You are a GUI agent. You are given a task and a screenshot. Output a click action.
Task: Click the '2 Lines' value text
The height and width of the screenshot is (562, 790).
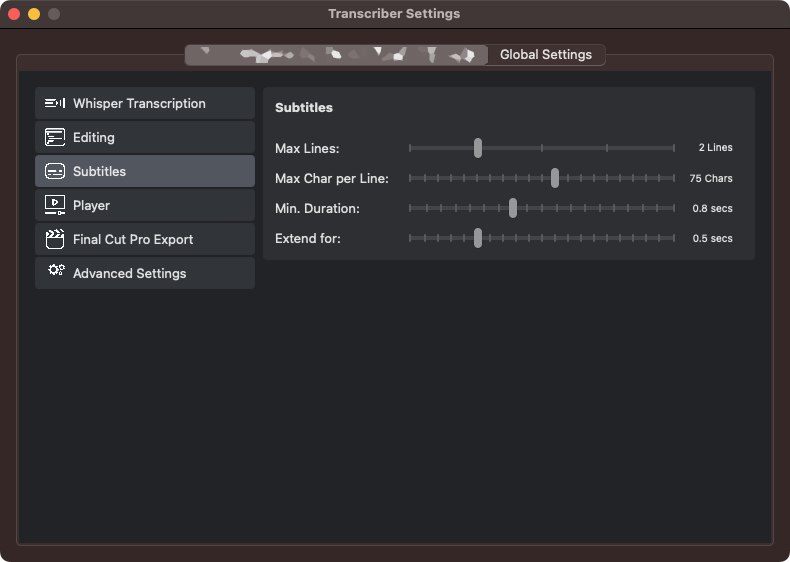click(715, 148)
